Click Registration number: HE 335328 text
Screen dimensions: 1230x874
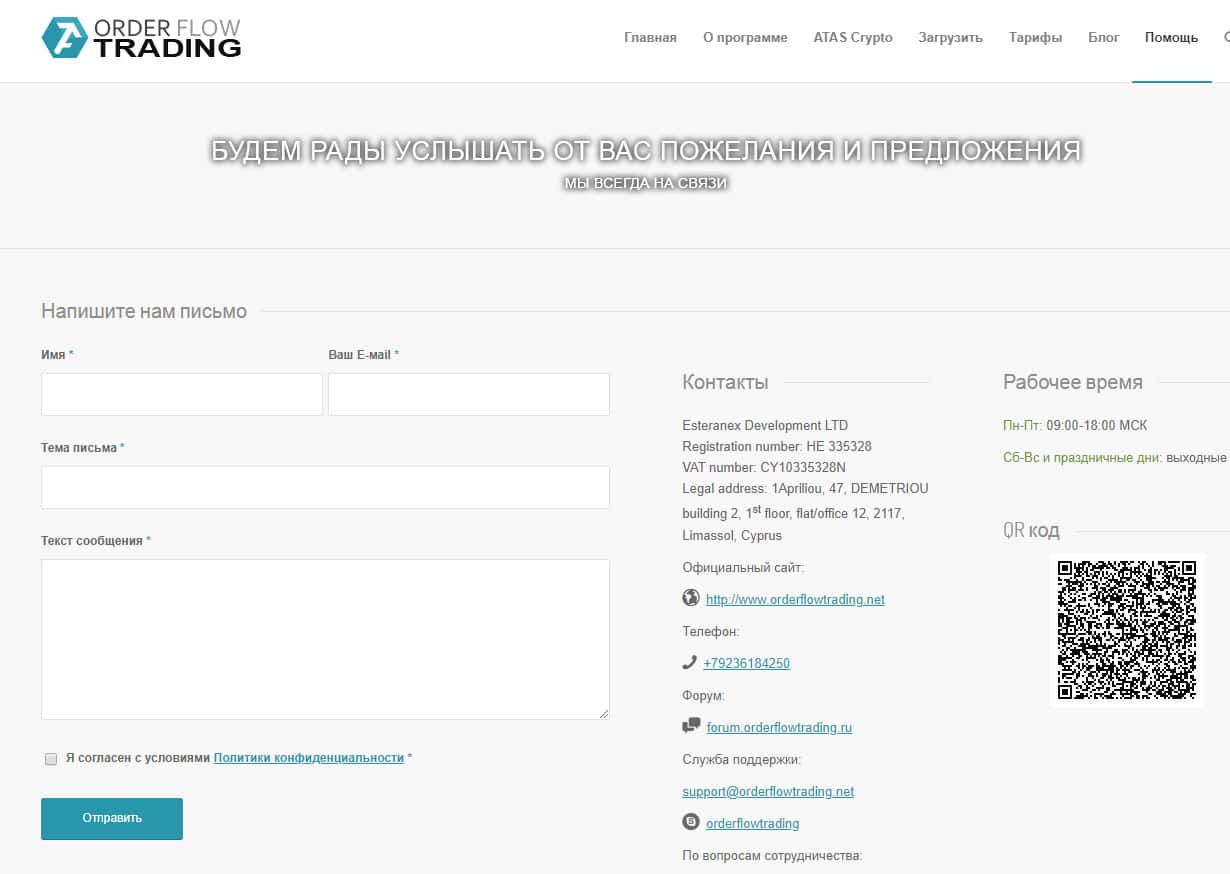[777, 446]
